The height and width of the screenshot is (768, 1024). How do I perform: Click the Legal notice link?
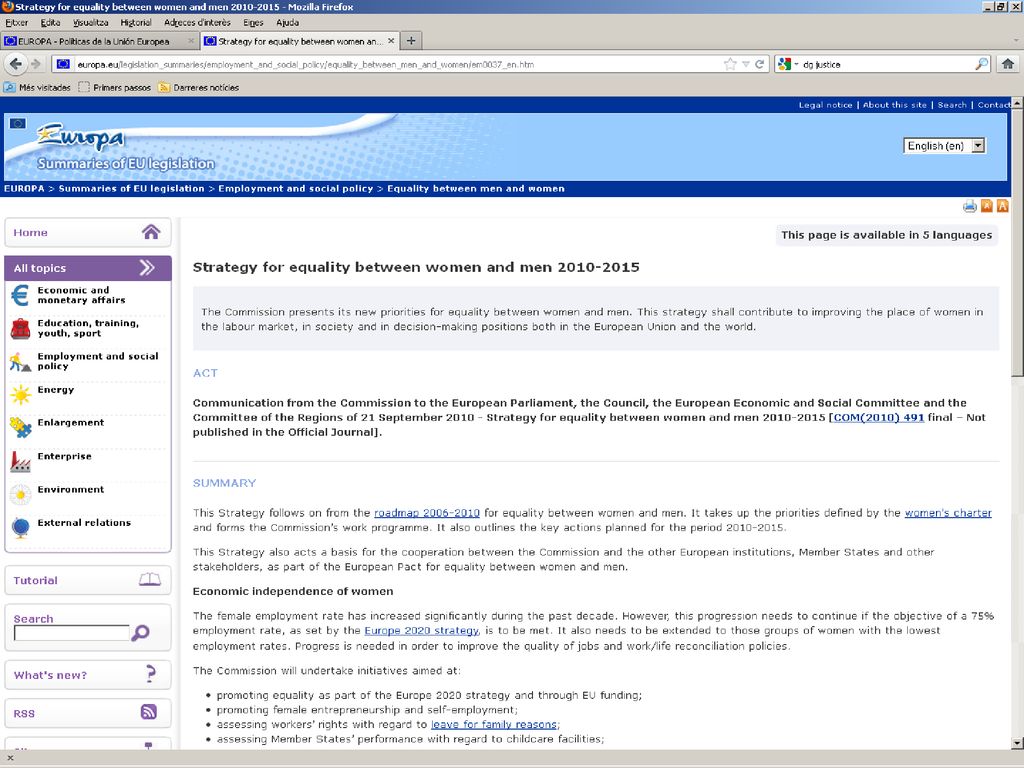coord(825,104)
